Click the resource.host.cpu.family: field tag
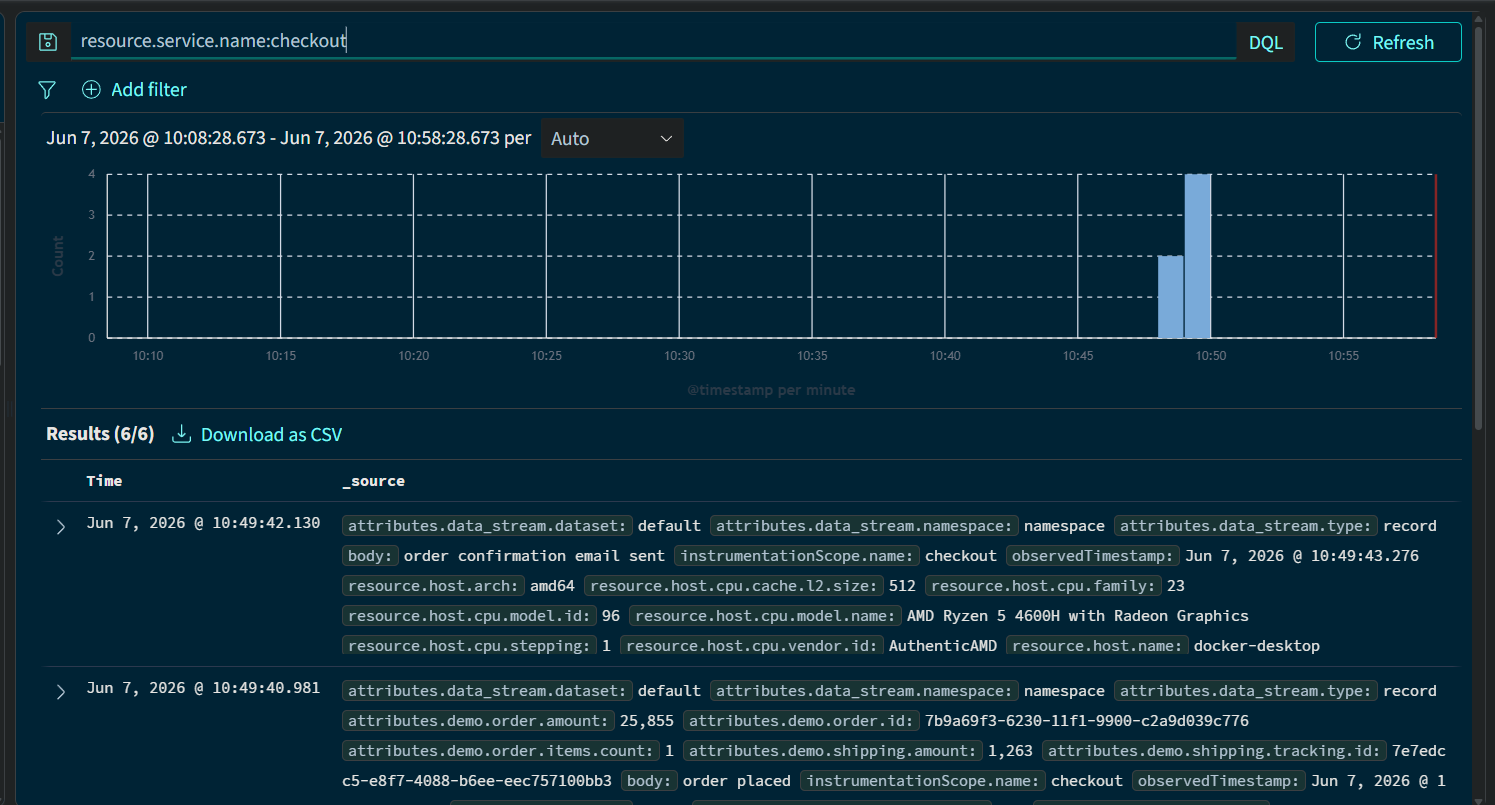The image size is (1495, 805). point(1044,585)
